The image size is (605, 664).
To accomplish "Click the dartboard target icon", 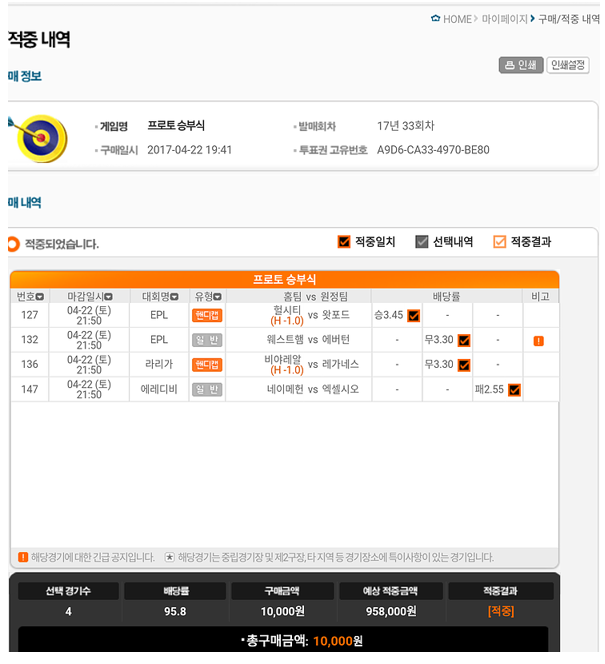I will (41, 138).
